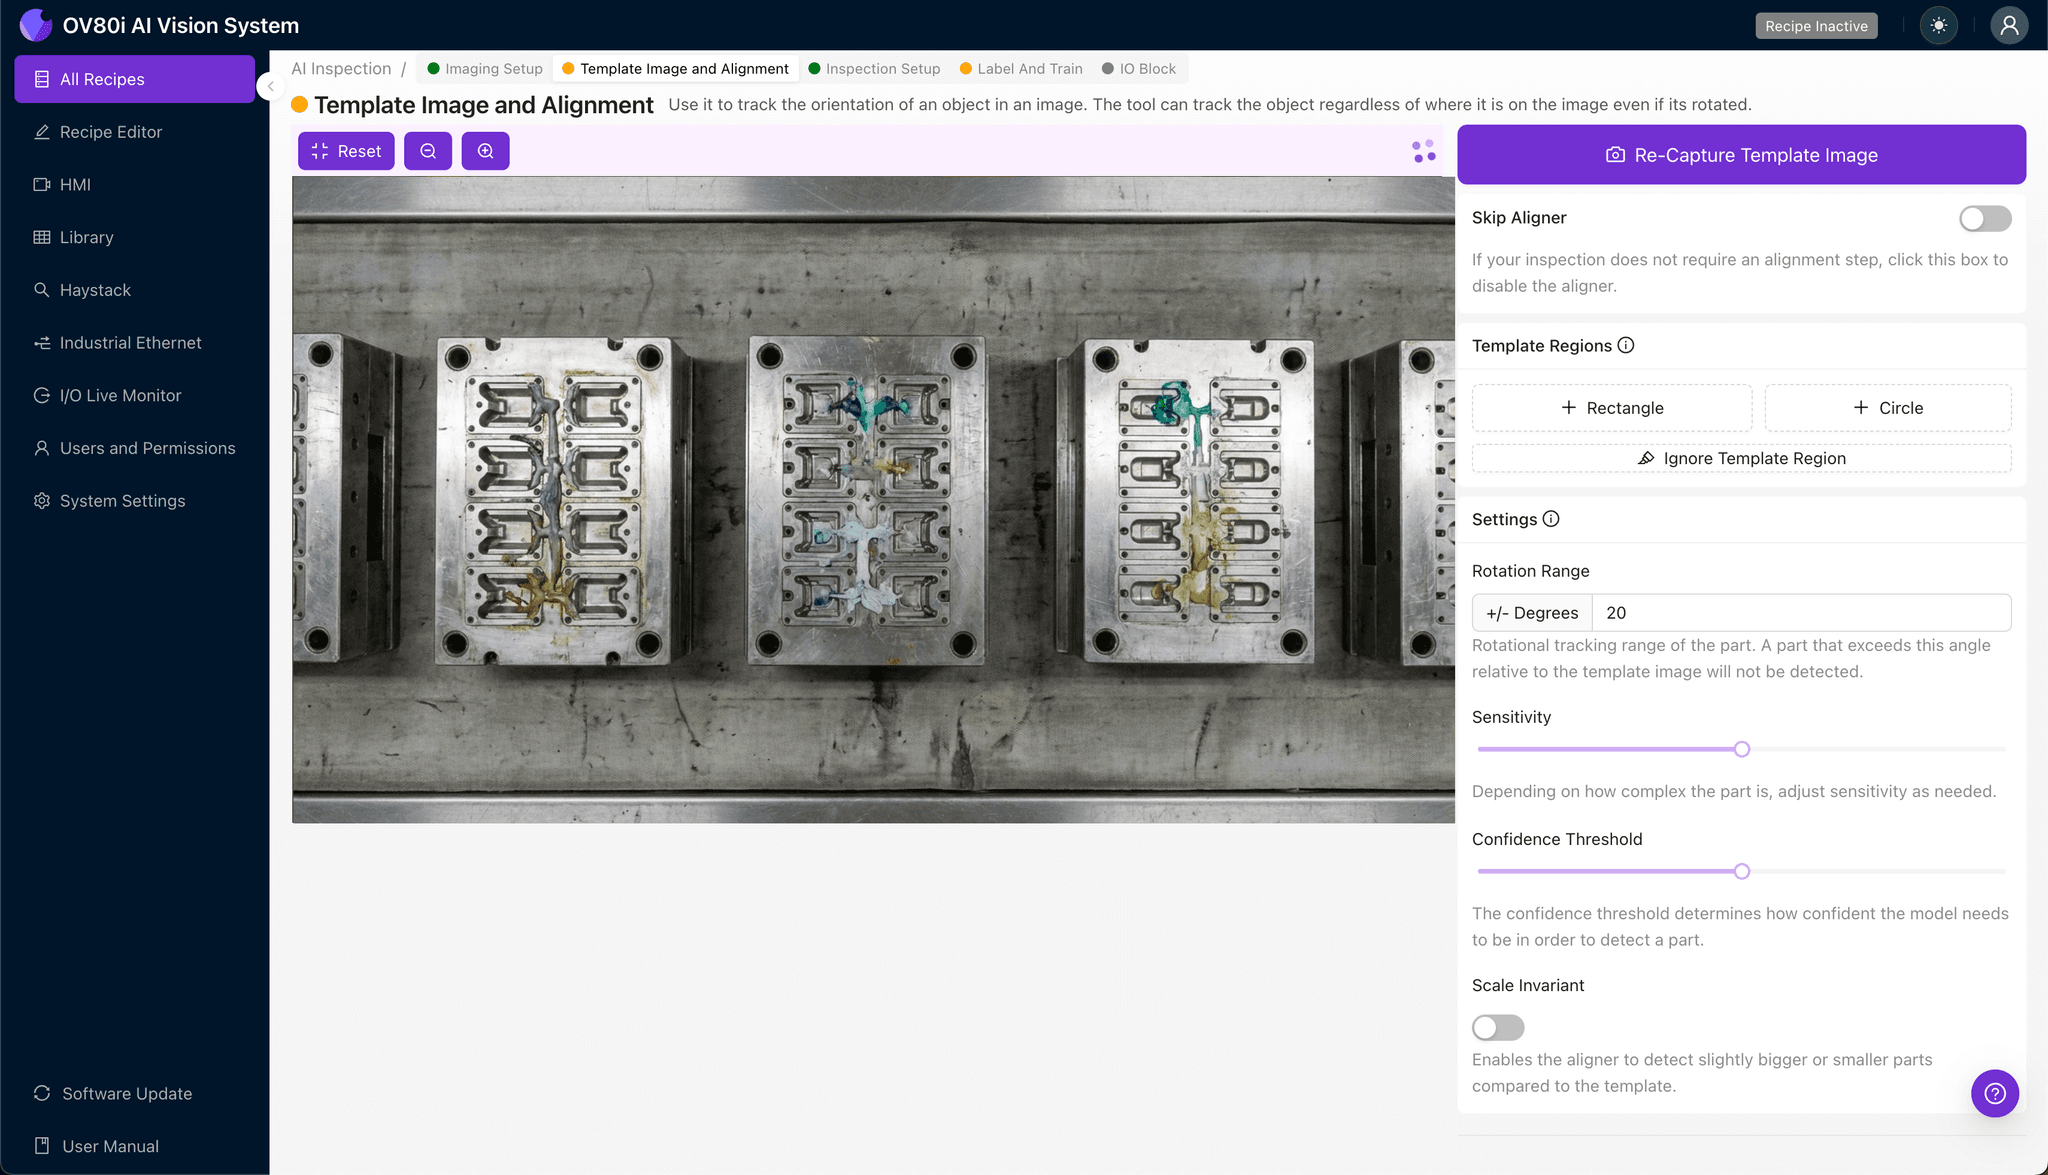The width and height of the screenshot is (2048, 1175).
Task: Click the zoom in magnifier icon
Action: (x=485, y=151)
